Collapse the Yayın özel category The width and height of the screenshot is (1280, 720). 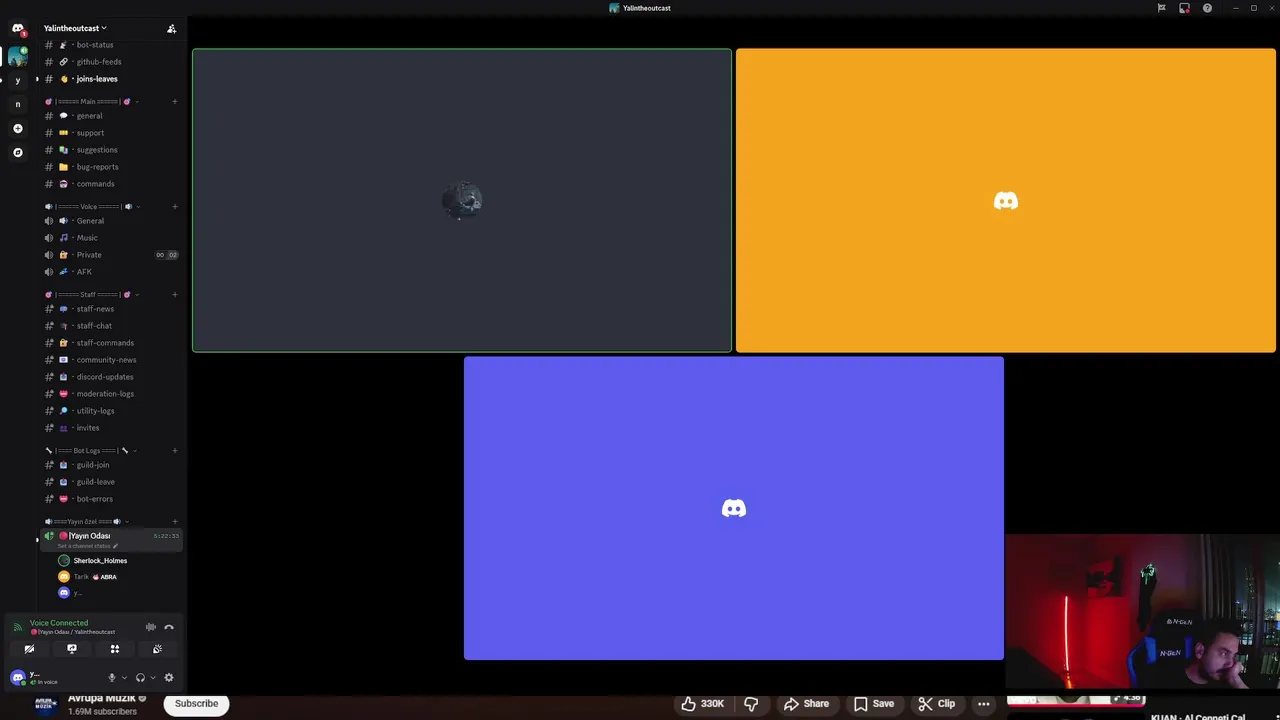pyautogui.click(x=87, y=522)
